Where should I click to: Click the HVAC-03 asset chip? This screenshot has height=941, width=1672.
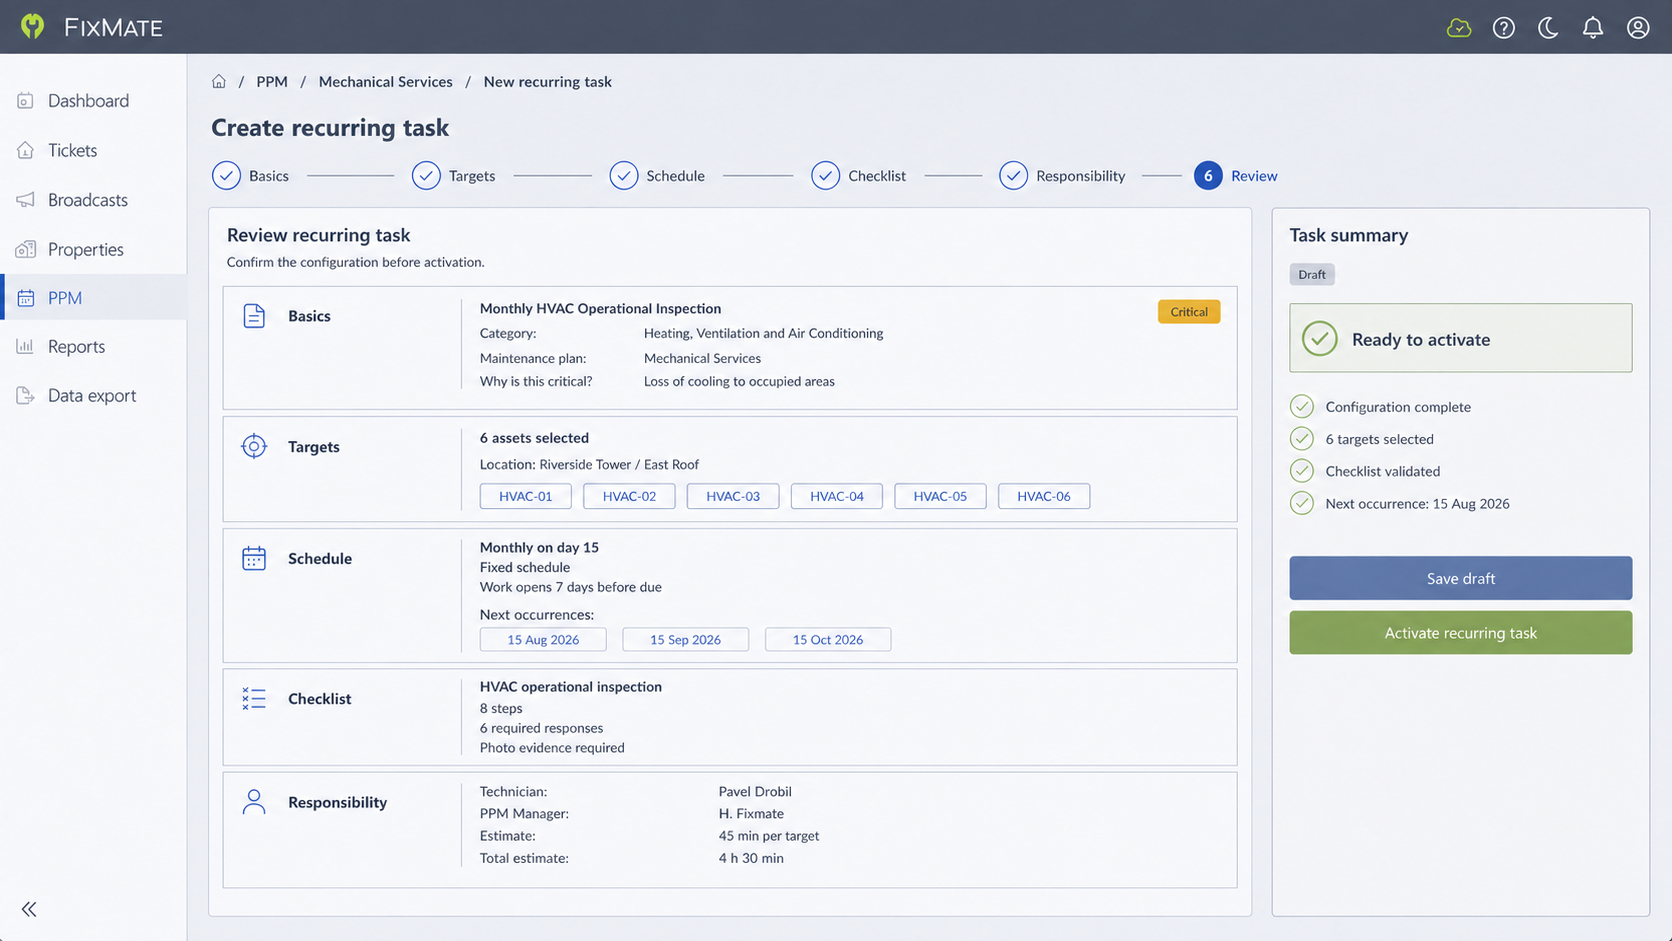tap(733, 496)
